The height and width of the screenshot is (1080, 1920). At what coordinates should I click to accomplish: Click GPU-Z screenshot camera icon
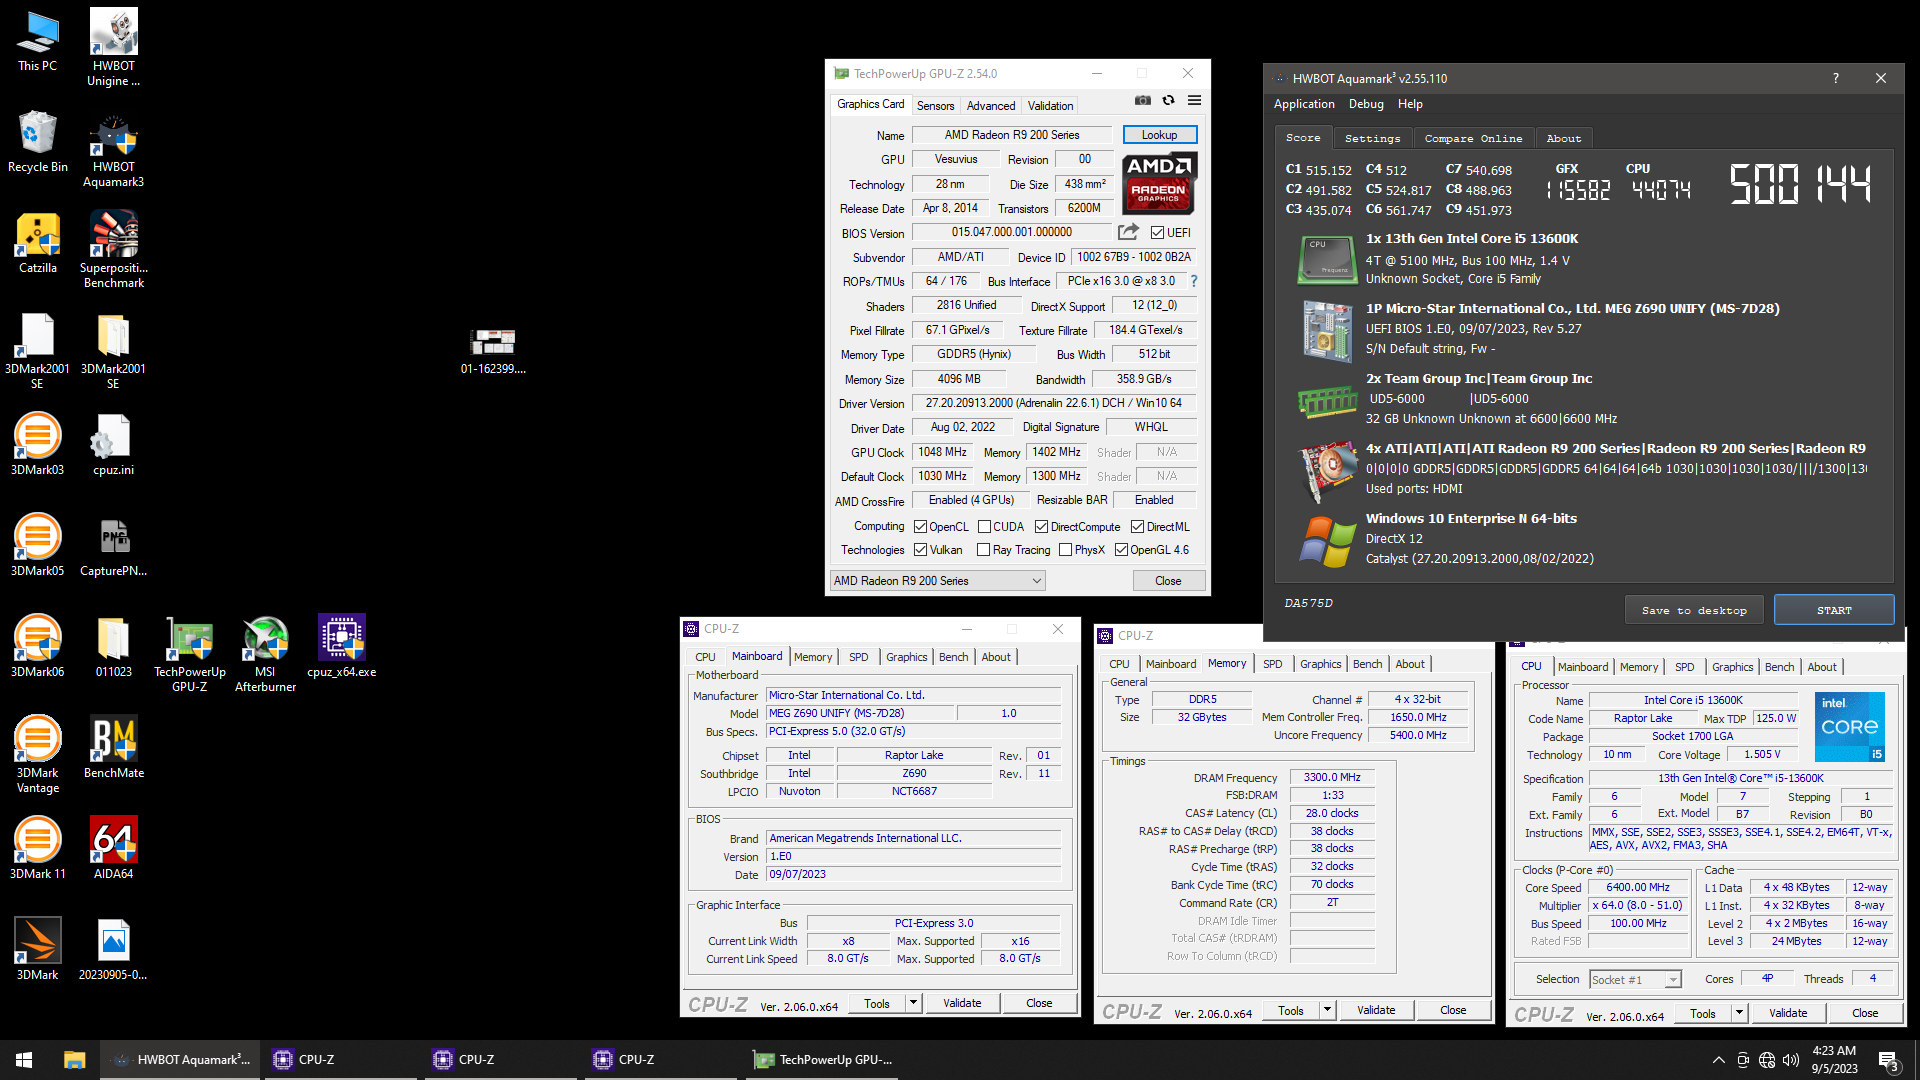pyautogui.click(x=1142, y=100)
